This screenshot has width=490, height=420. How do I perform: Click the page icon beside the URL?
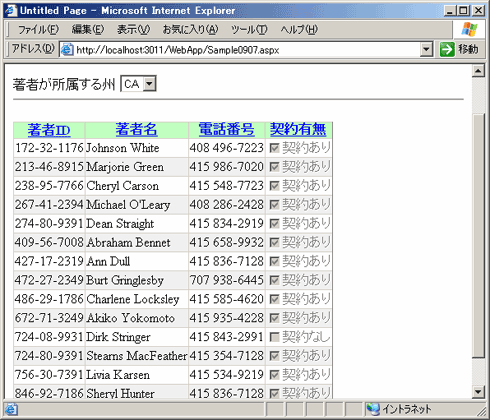click(67, 50)
